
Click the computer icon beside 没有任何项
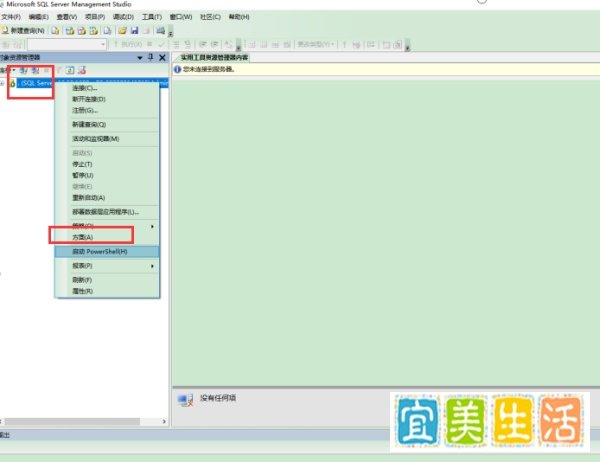(x=186, y=400)
